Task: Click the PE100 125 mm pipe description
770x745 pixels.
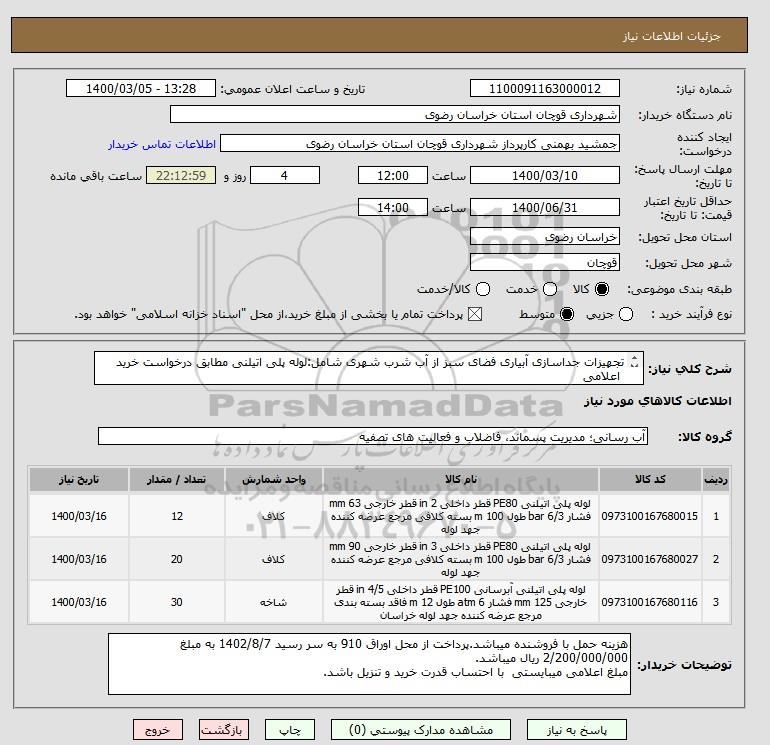Action: pyautogui.click(x=461, y=602)
